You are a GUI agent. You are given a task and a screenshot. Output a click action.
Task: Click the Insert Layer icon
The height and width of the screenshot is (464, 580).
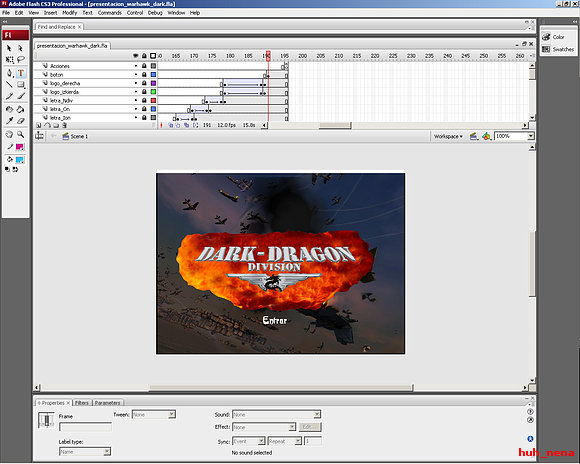tap(38, 125)
